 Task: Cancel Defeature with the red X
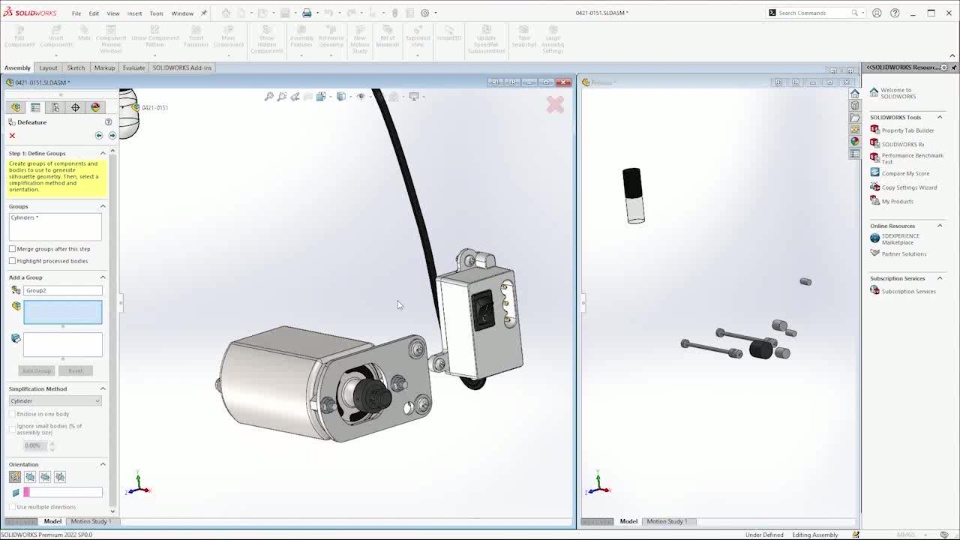(12, 135)
